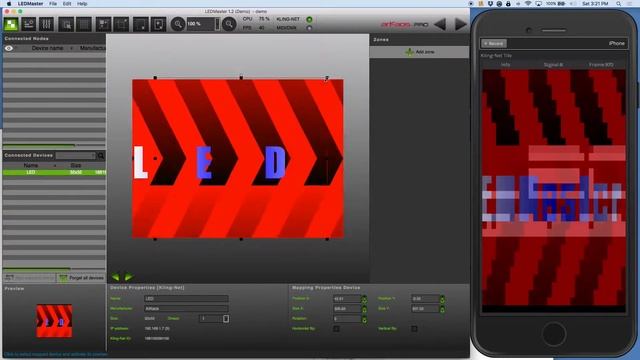Open the Wi-Fi menu bar icon
The height and width of the screenshot is (360, 640).
(528, 4)
